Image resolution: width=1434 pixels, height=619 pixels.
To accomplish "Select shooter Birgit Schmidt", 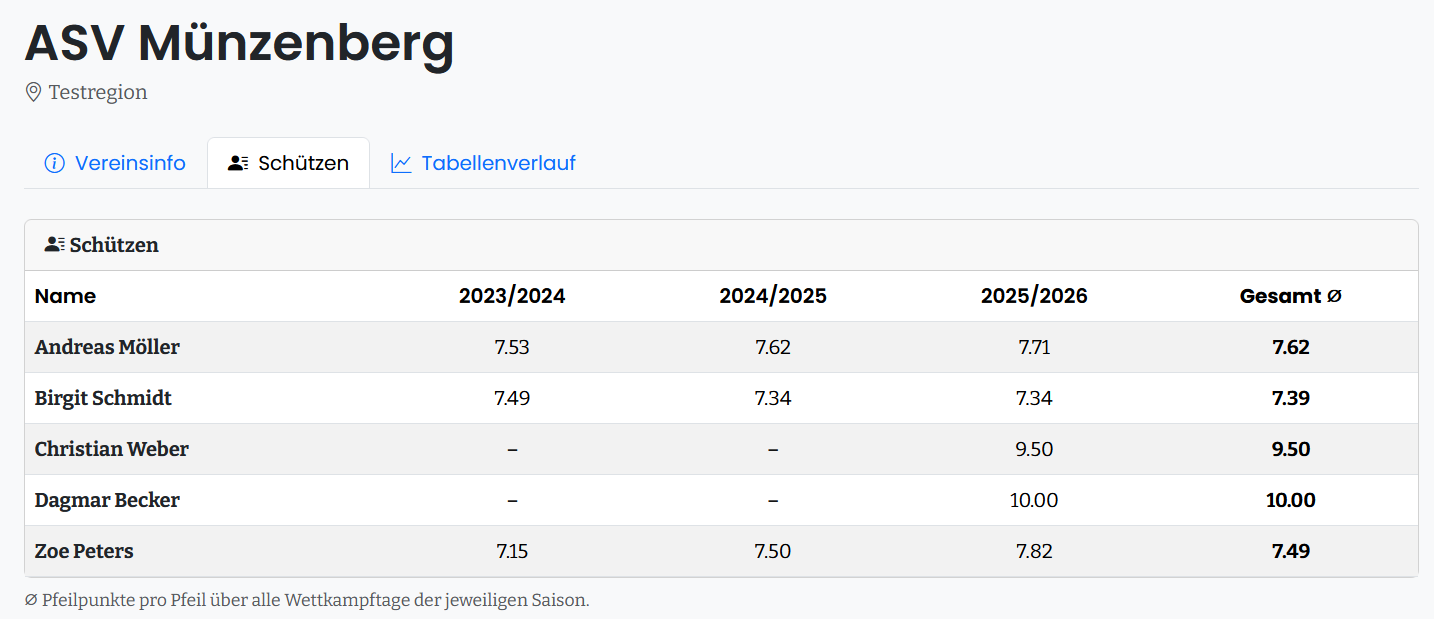I will click(103, 398).
